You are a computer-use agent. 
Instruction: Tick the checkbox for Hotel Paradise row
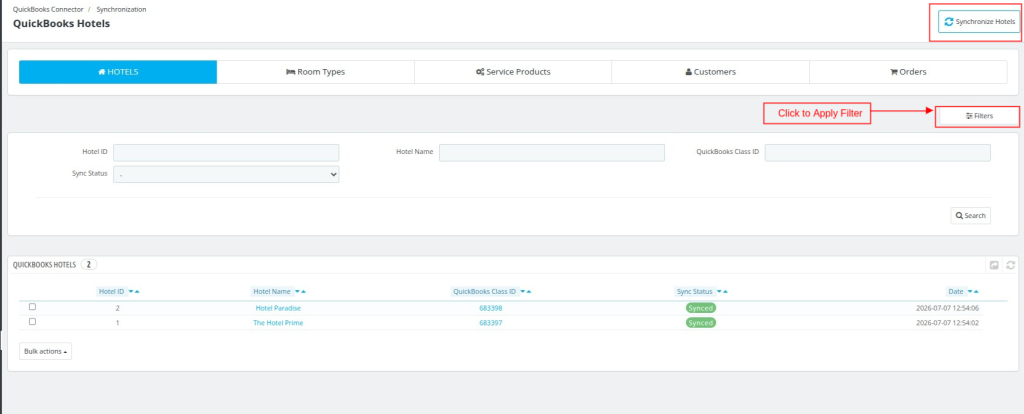[x=33, y=307]
